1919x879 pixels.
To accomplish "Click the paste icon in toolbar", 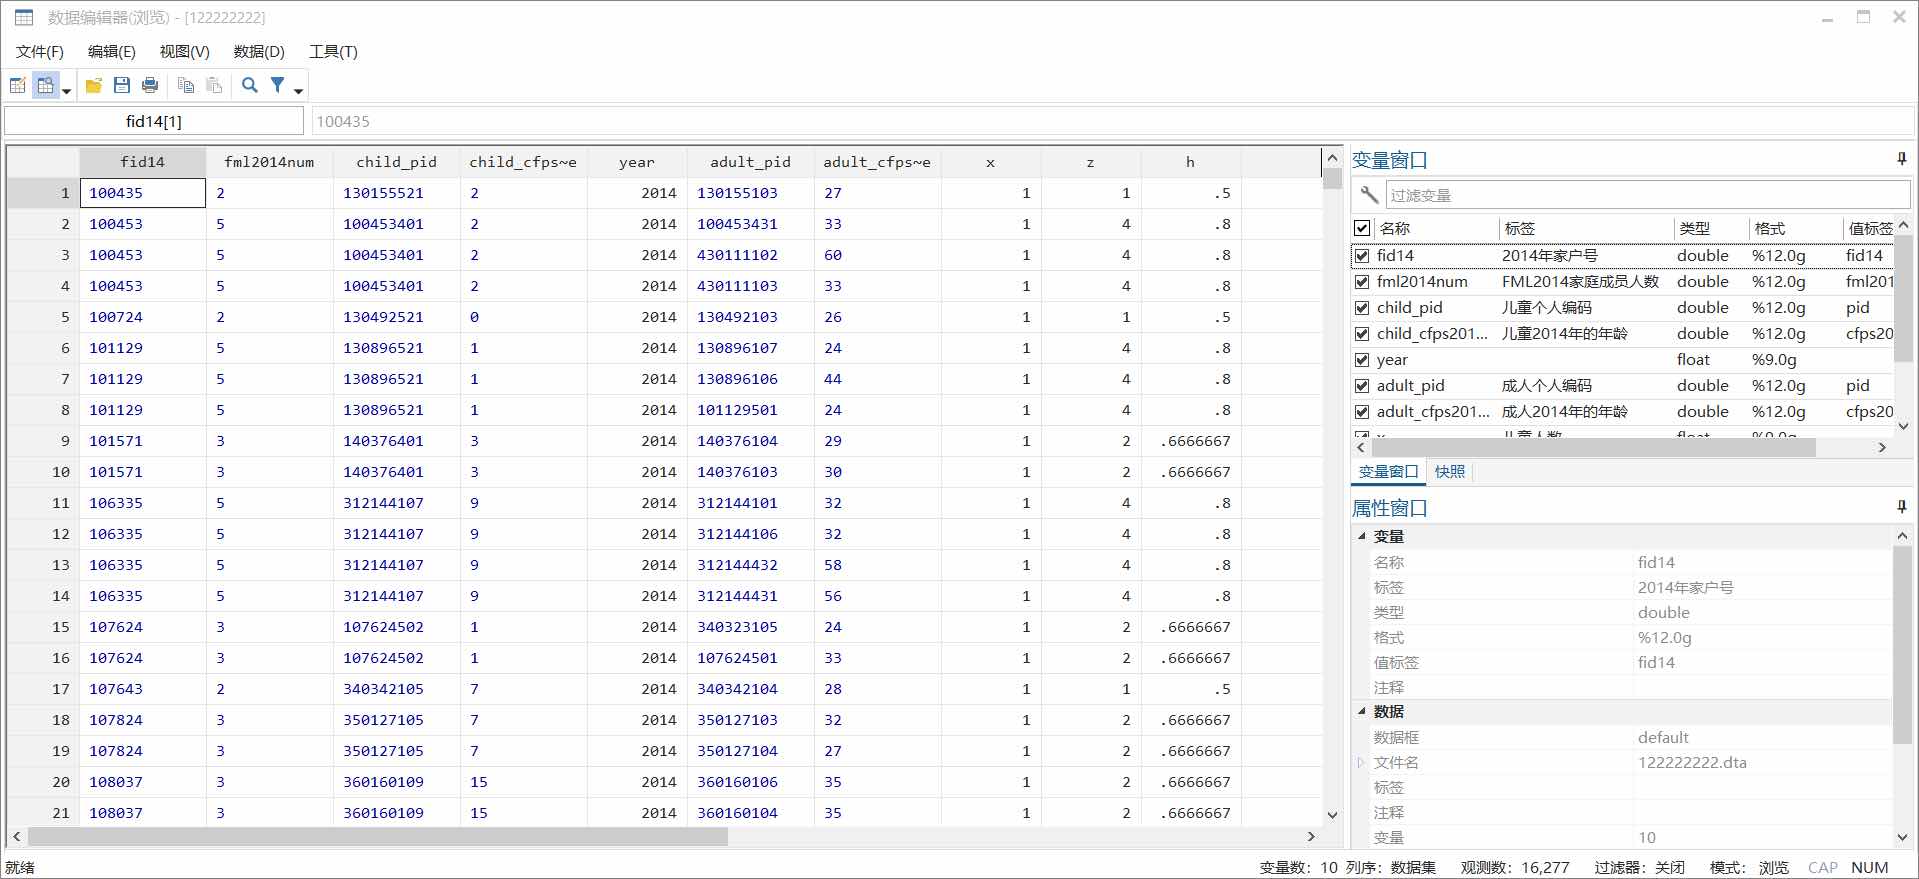I will pos(213,86).
